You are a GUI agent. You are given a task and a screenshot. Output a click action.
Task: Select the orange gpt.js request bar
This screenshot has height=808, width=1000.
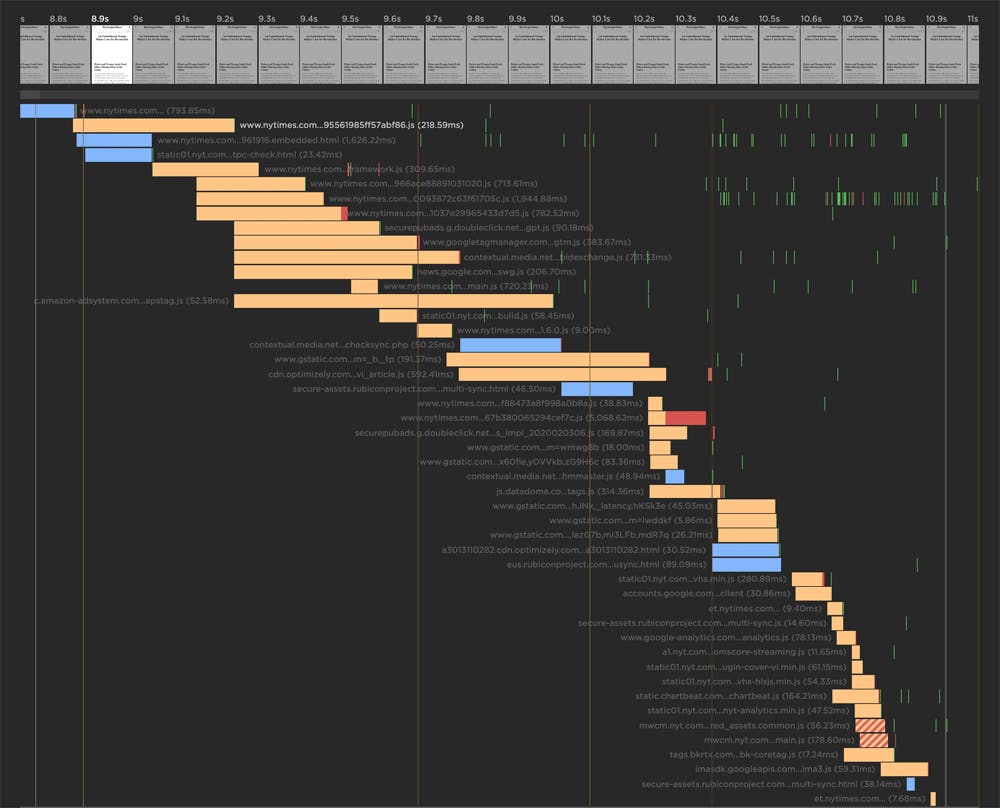point(306,228)
